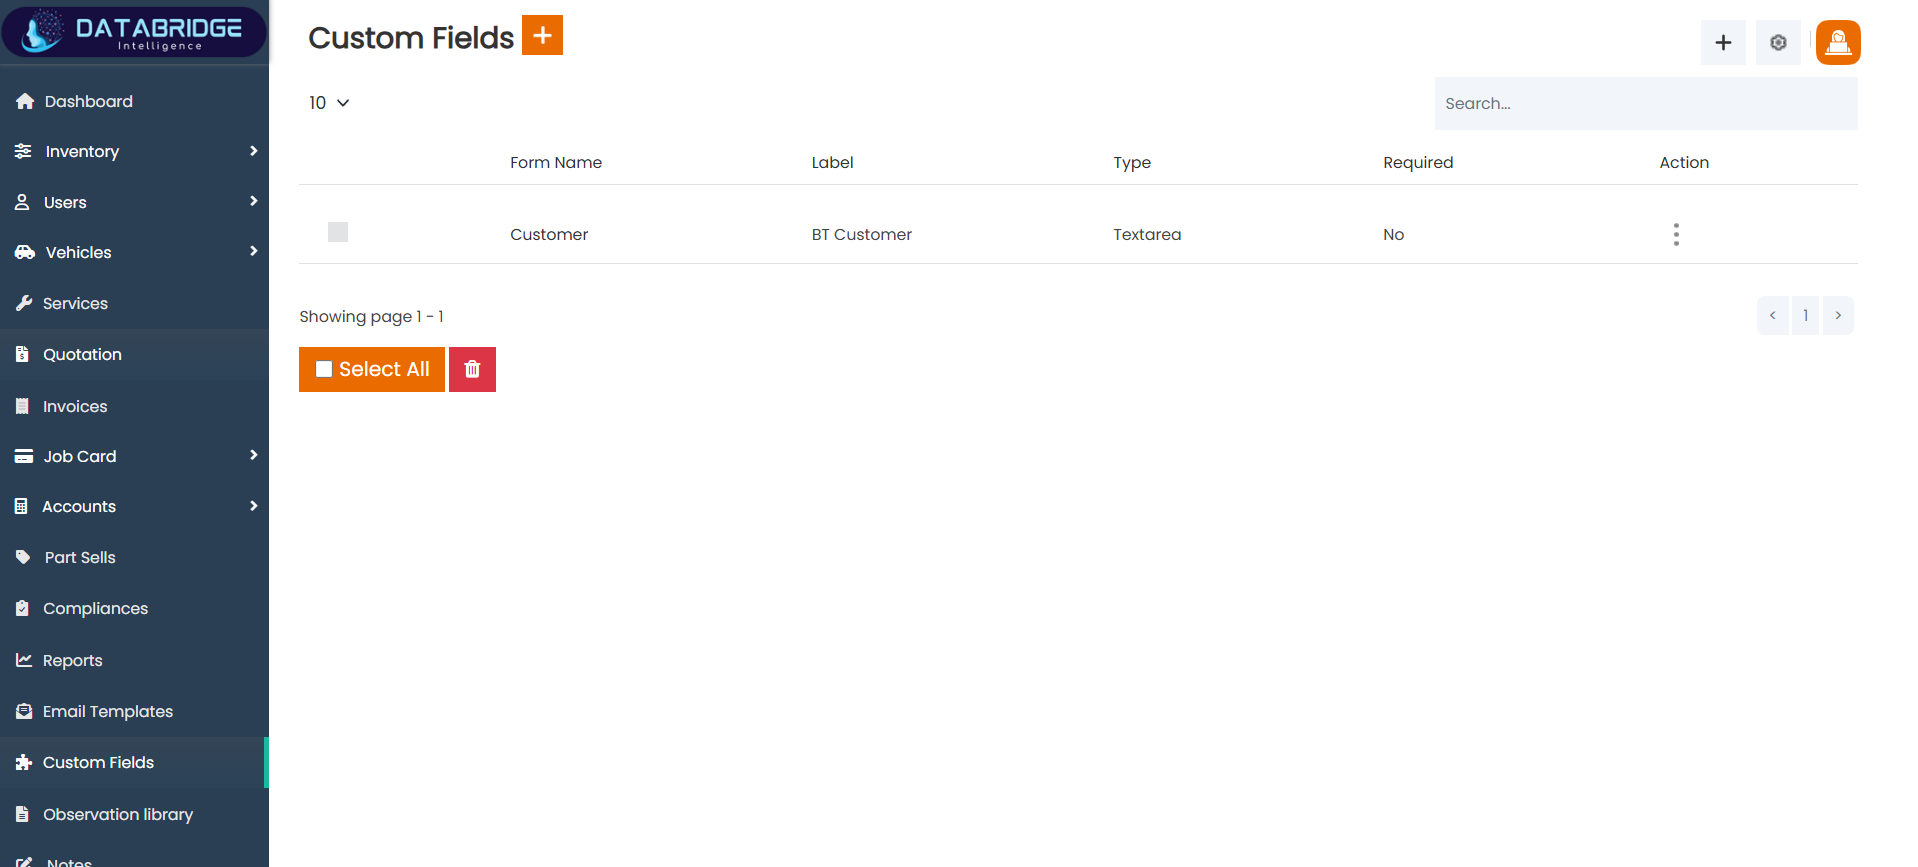Click the Custom Fields puzzle icon
This screenshot has width=1918, height=867.
pyautogui.click(x=24, y=762)
